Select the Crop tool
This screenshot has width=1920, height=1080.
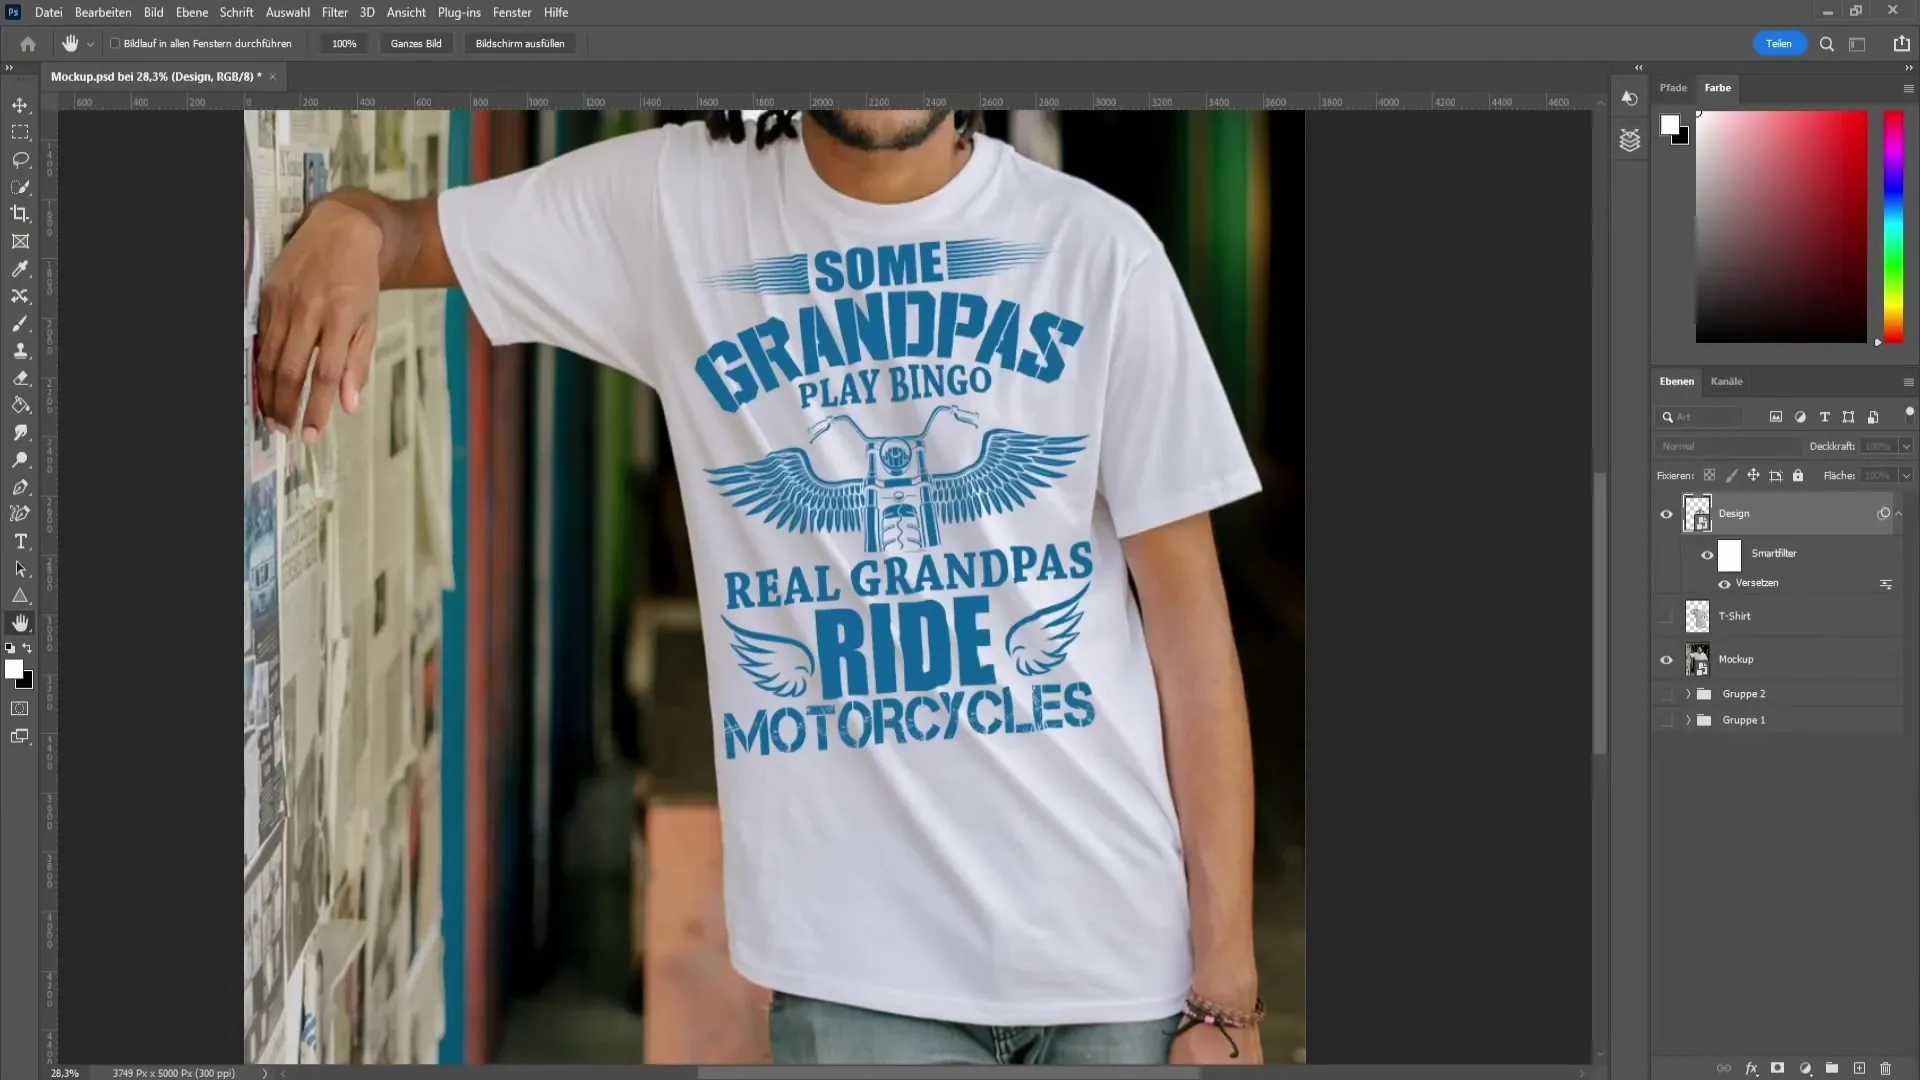(x=20, y=214)
